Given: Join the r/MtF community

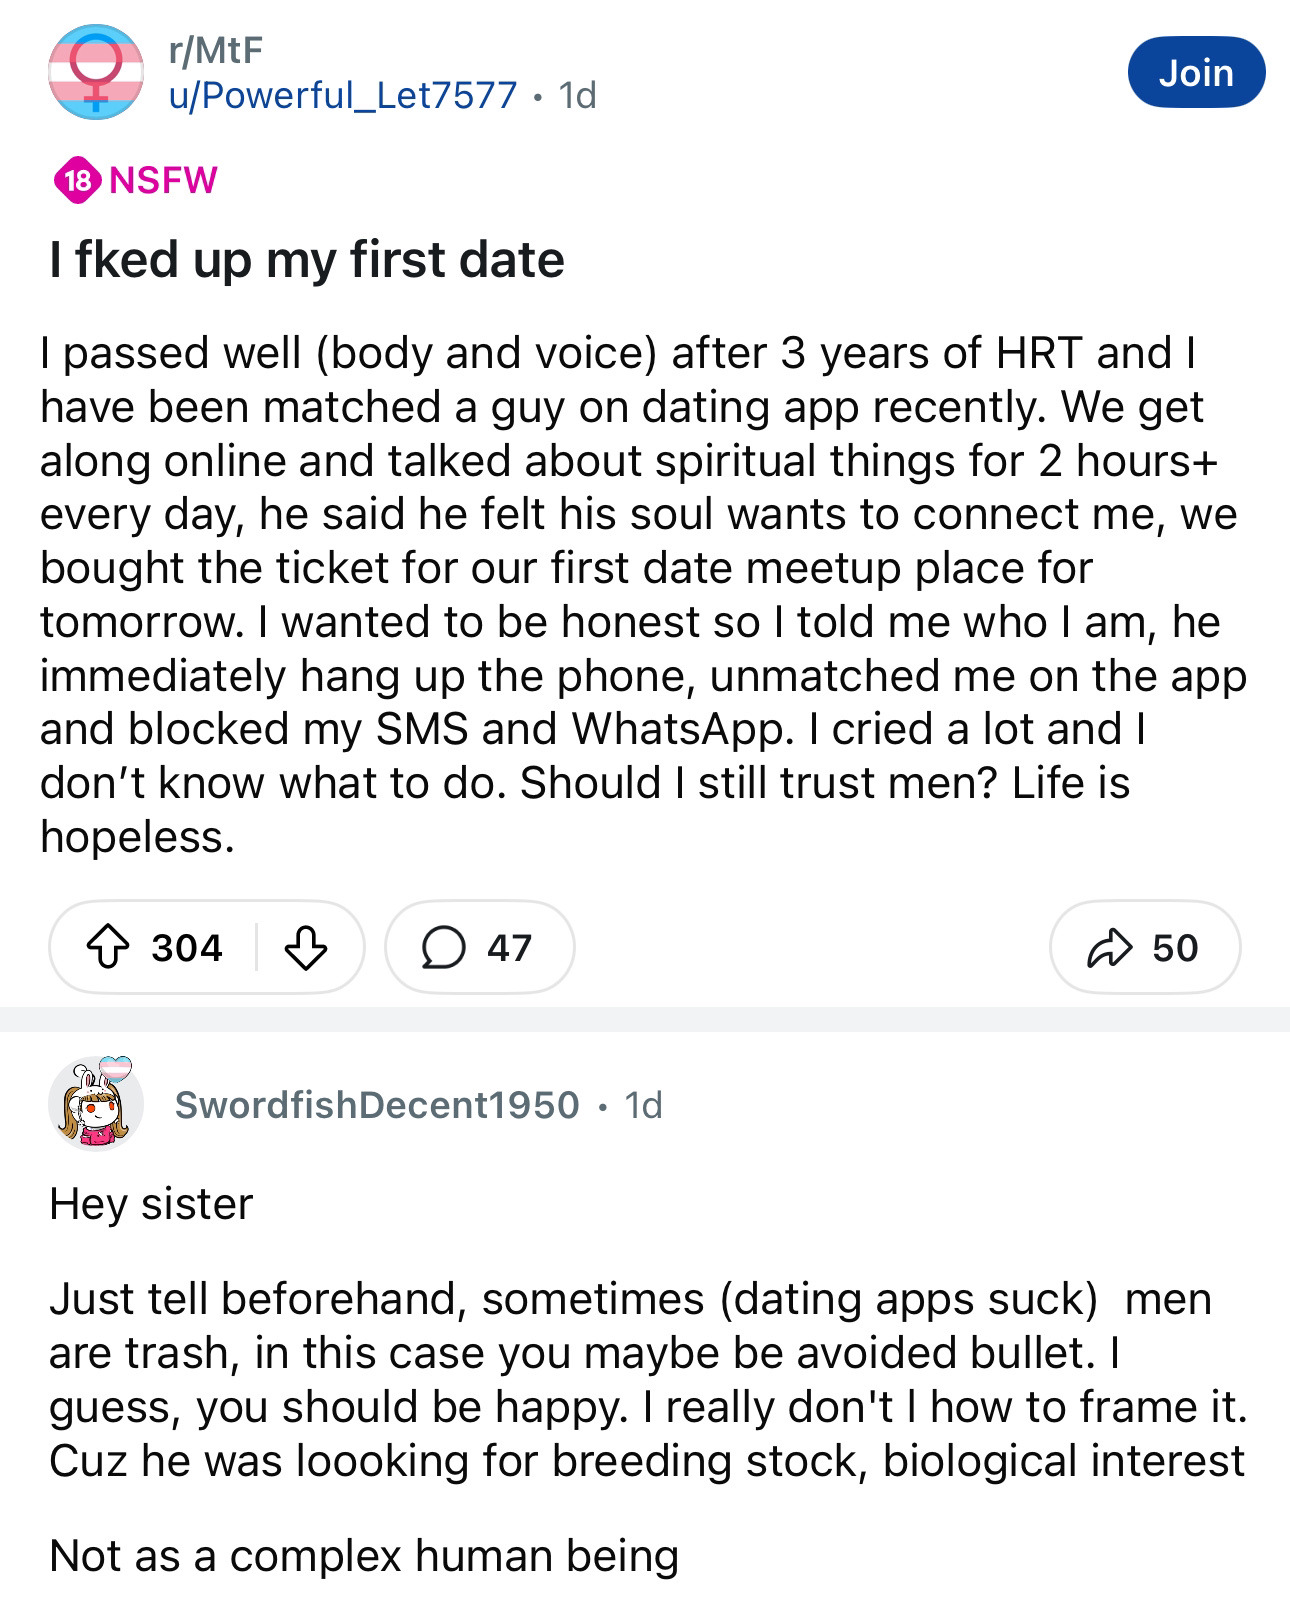Looking at the screenshot, I should (x=1196, y=72).
